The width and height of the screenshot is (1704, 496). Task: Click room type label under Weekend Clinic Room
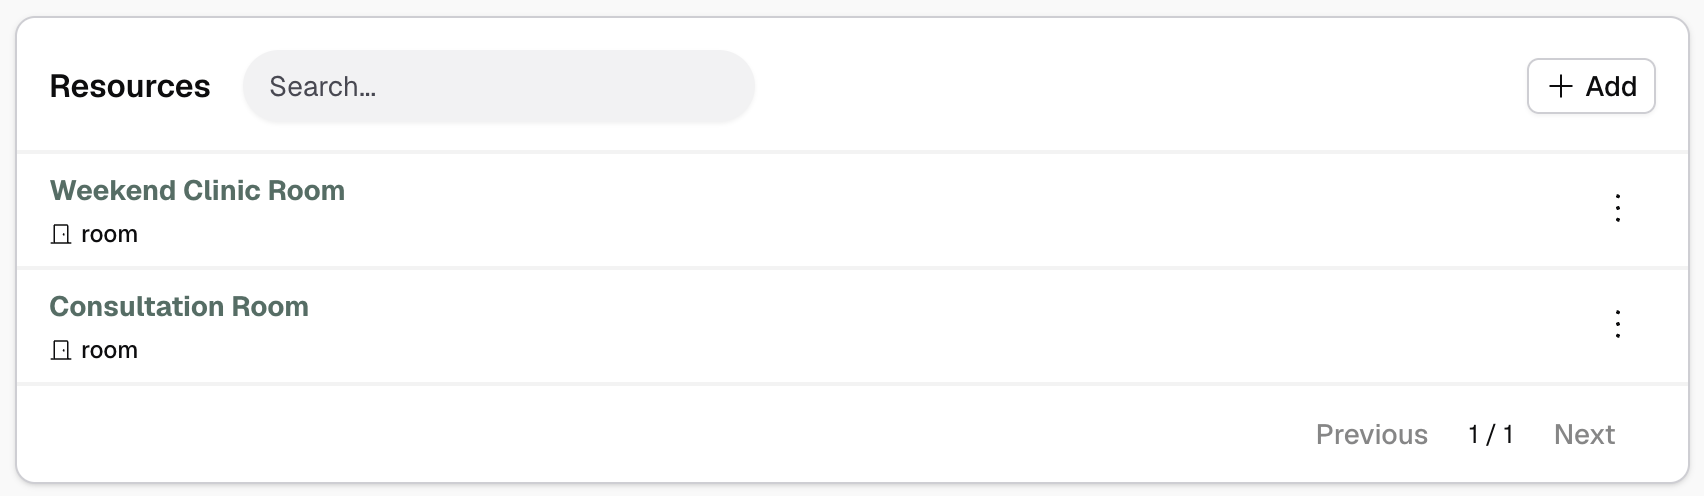pyautogui.click(x=109, y=235)
